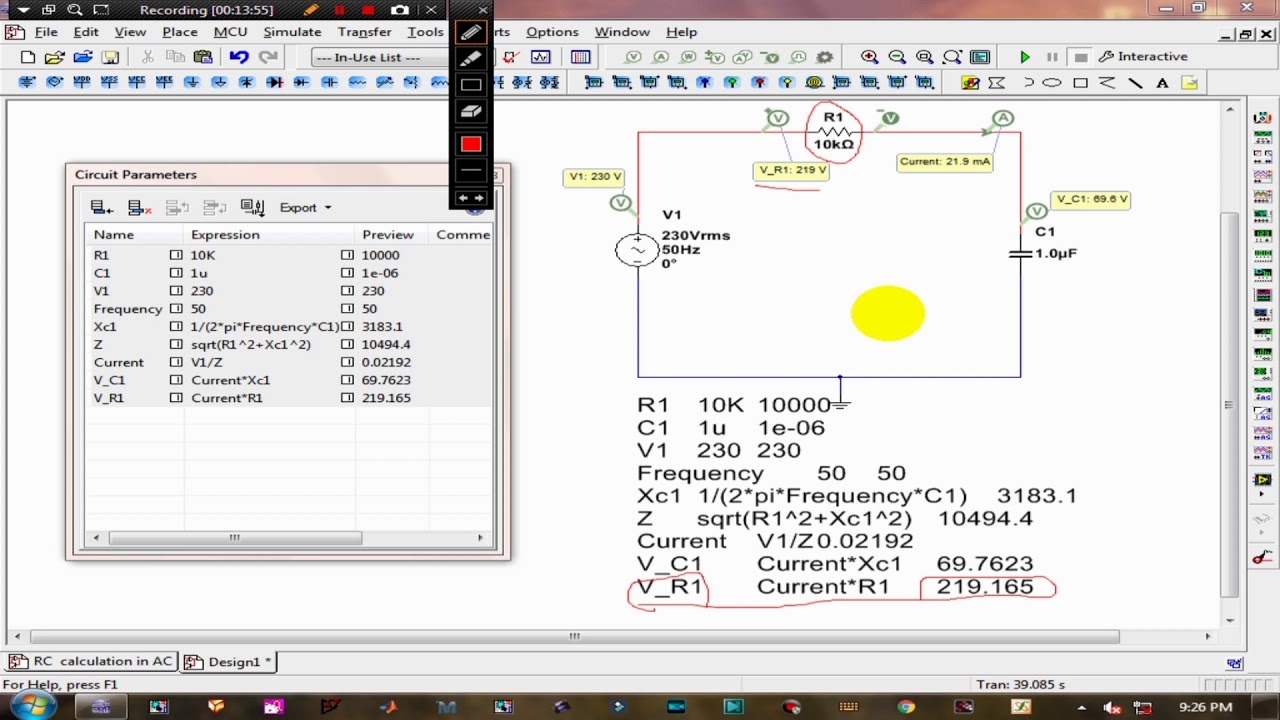1280x720 pixels.
Task: Toggle full screen view icon
Action: pos(980,57)
